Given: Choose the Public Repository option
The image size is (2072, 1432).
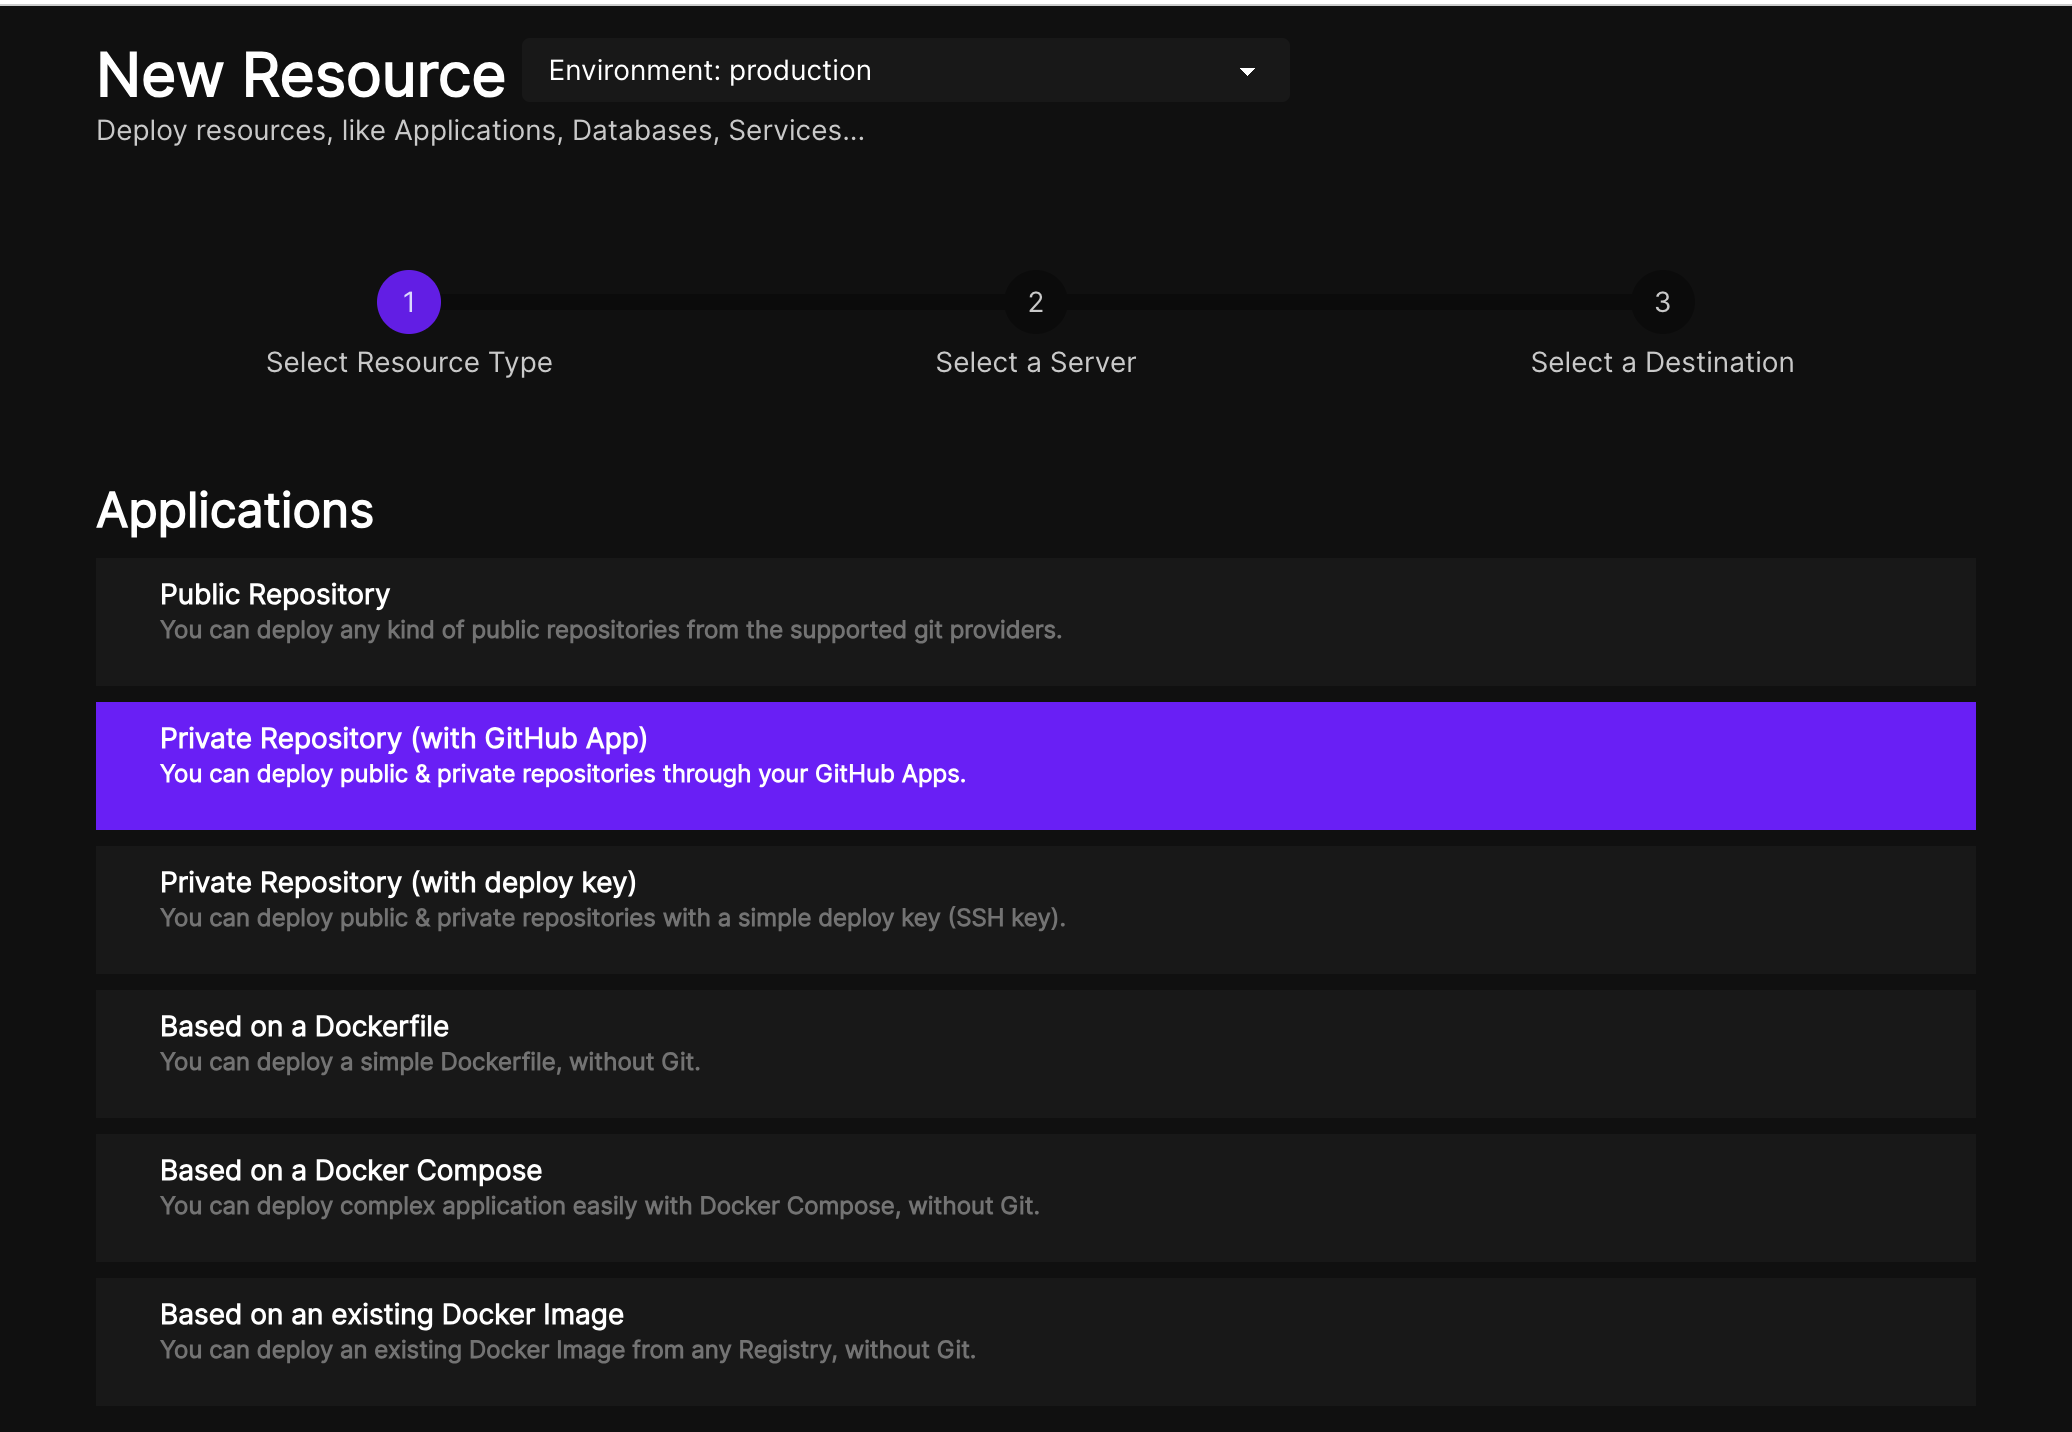Looking at the screenshot, I should click(275, 595).
